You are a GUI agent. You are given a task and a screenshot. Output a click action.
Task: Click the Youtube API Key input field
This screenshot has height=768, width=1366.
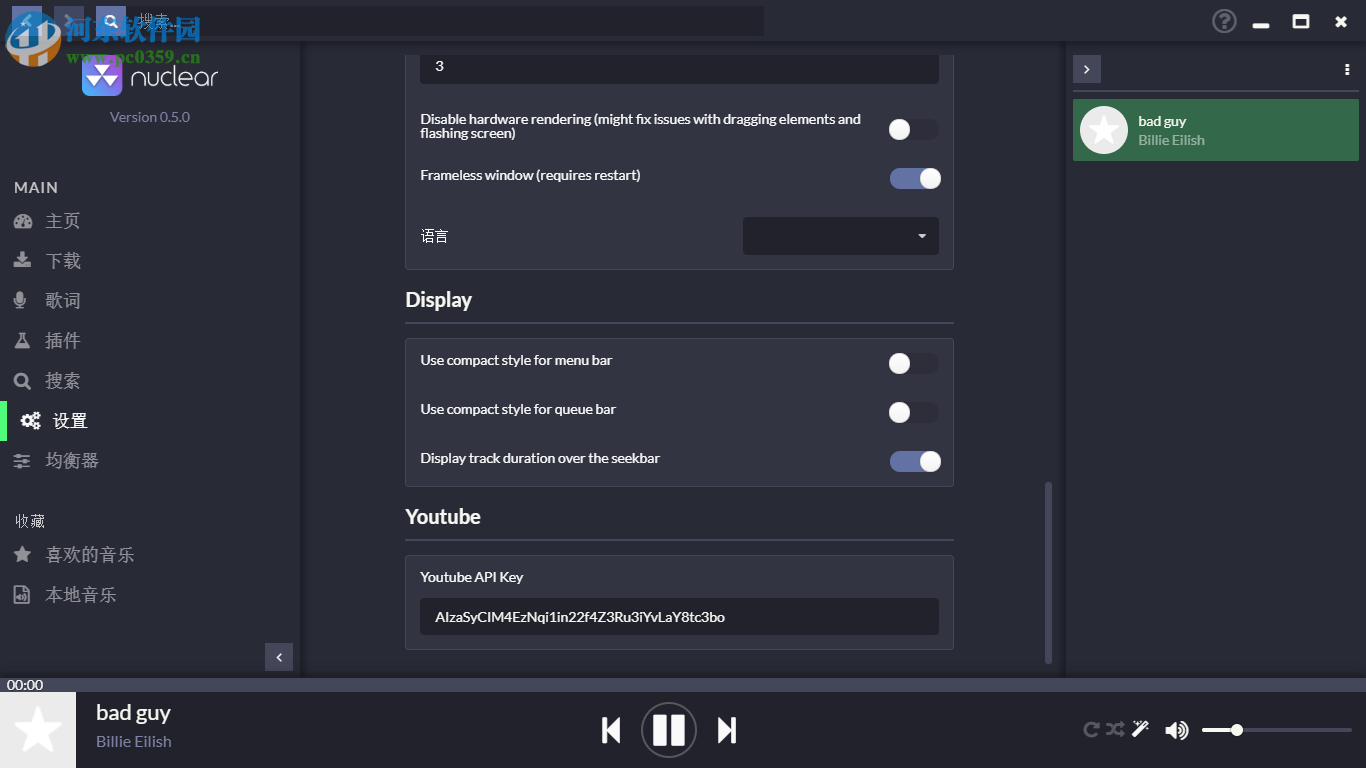coord(679,617)
